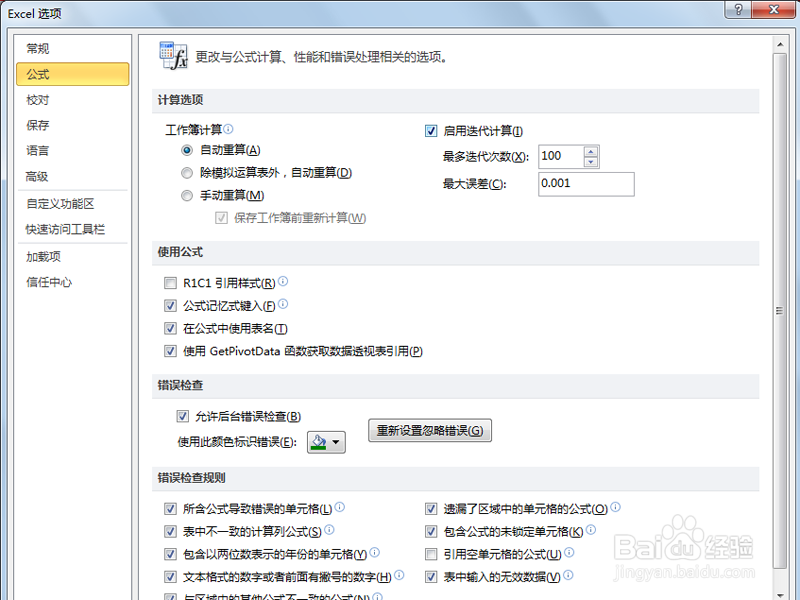Image resolution: width=800 pixels, height=600 pixels.
Task: Open 常规 options category
Action: coord(72,48)
